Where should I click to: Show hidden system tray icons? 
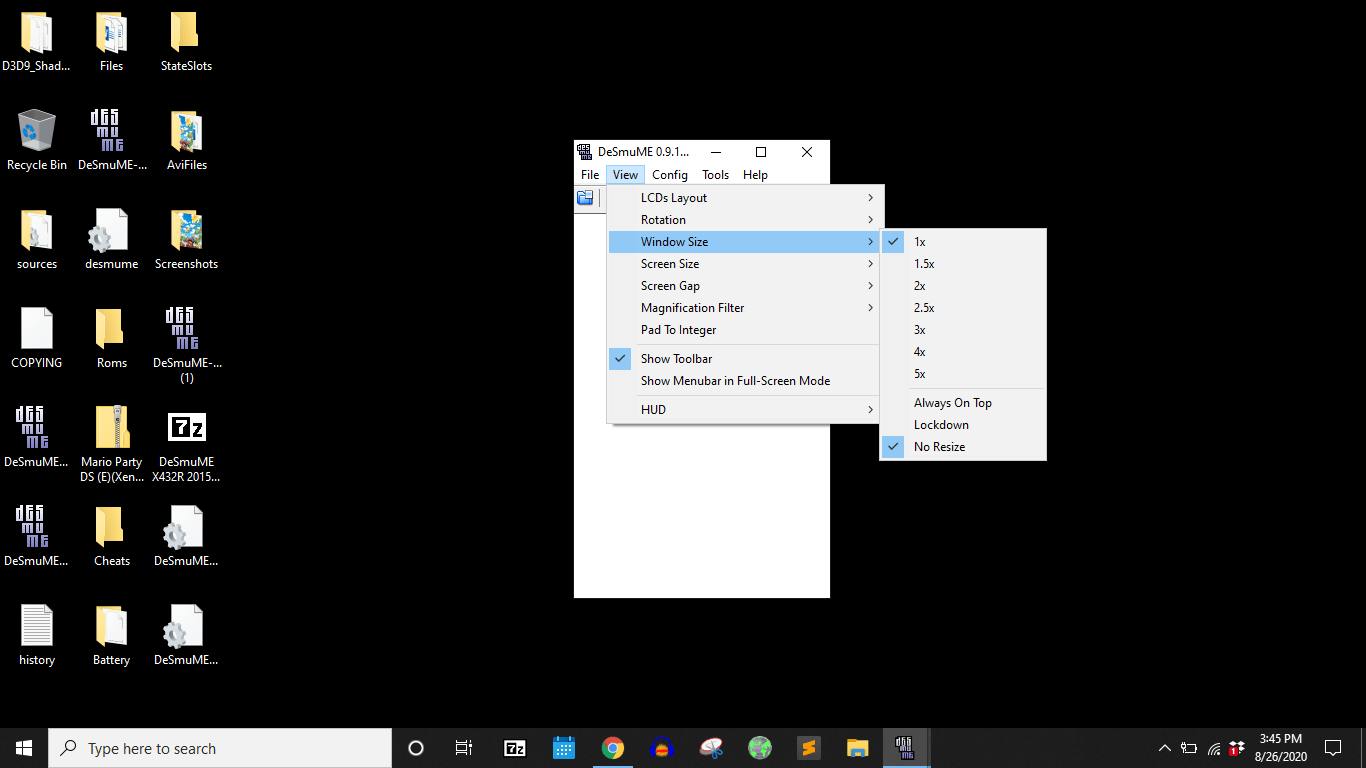[x=1164, y=748]
